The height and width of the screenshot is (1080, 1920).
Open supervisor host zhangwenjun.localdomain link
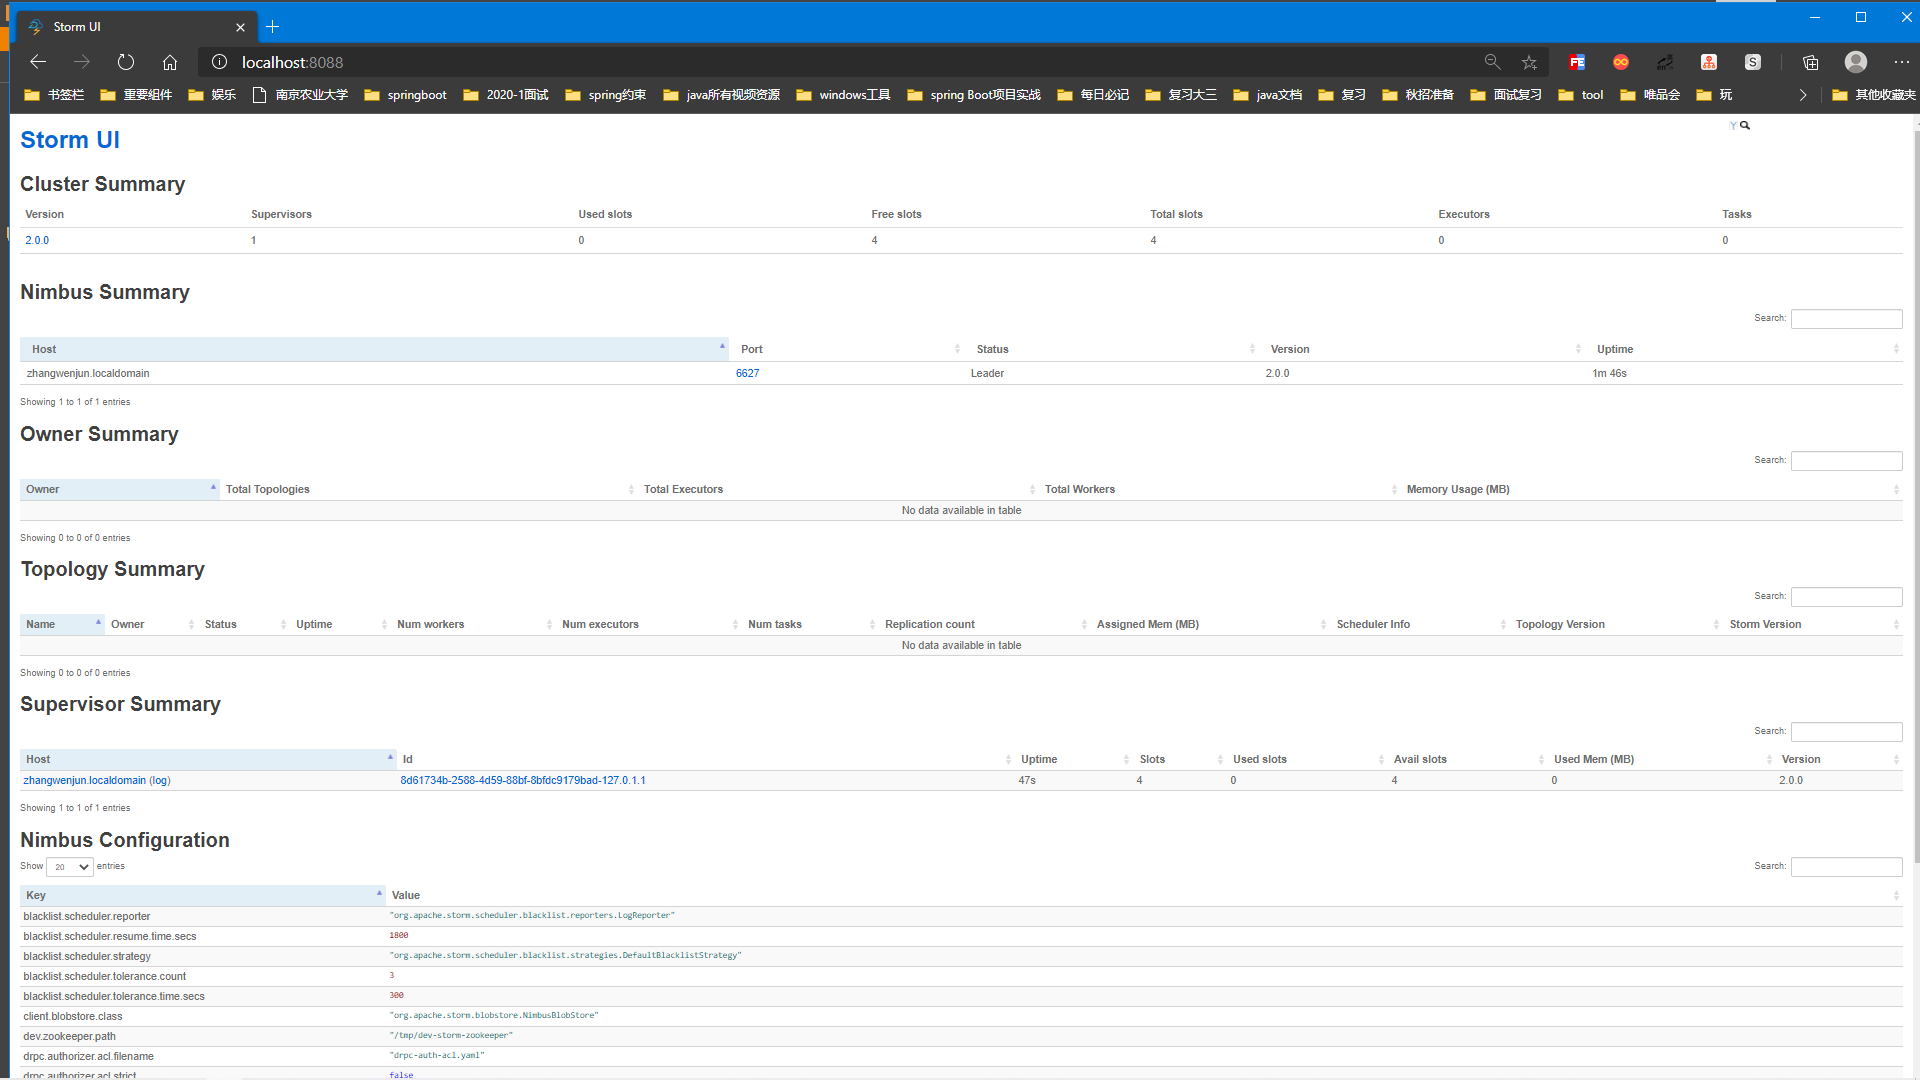click(x=84, y=780)
